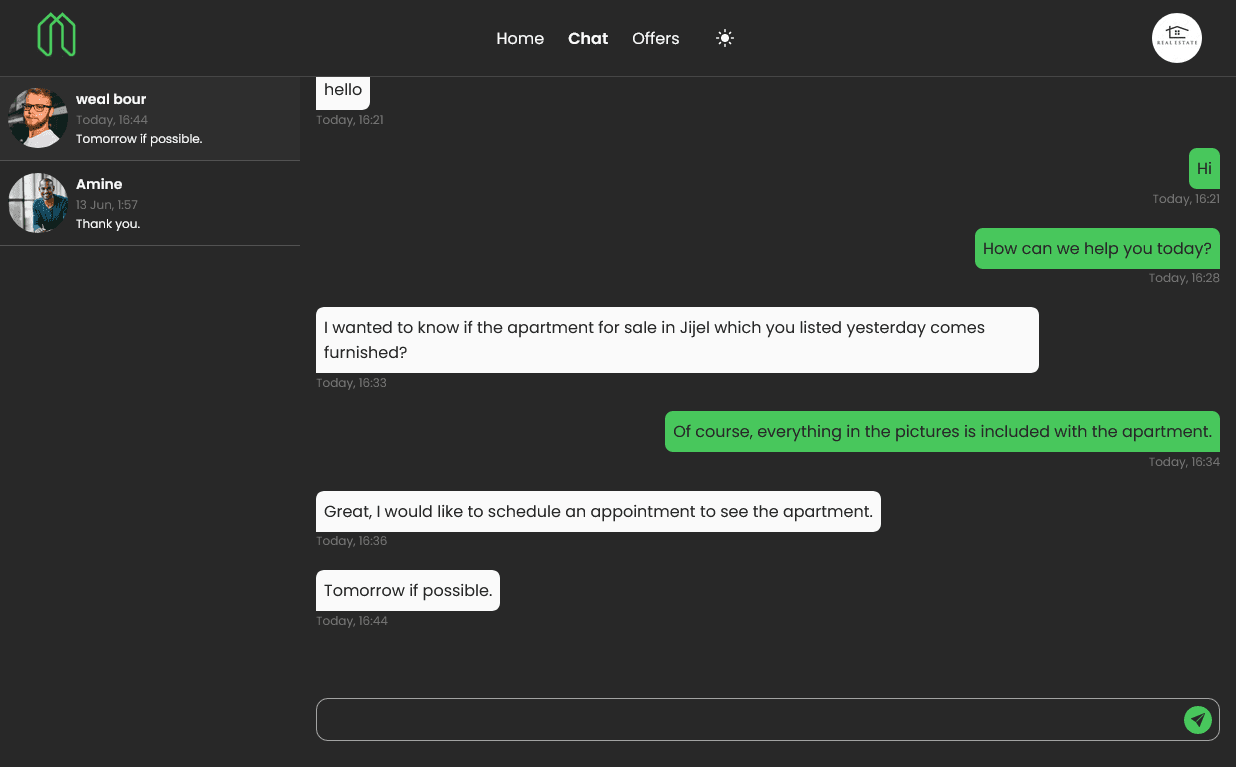Viewport: 1236px width, 767px height.
Task: Open the conversation with Amine
Action: [x=150, y=203]
